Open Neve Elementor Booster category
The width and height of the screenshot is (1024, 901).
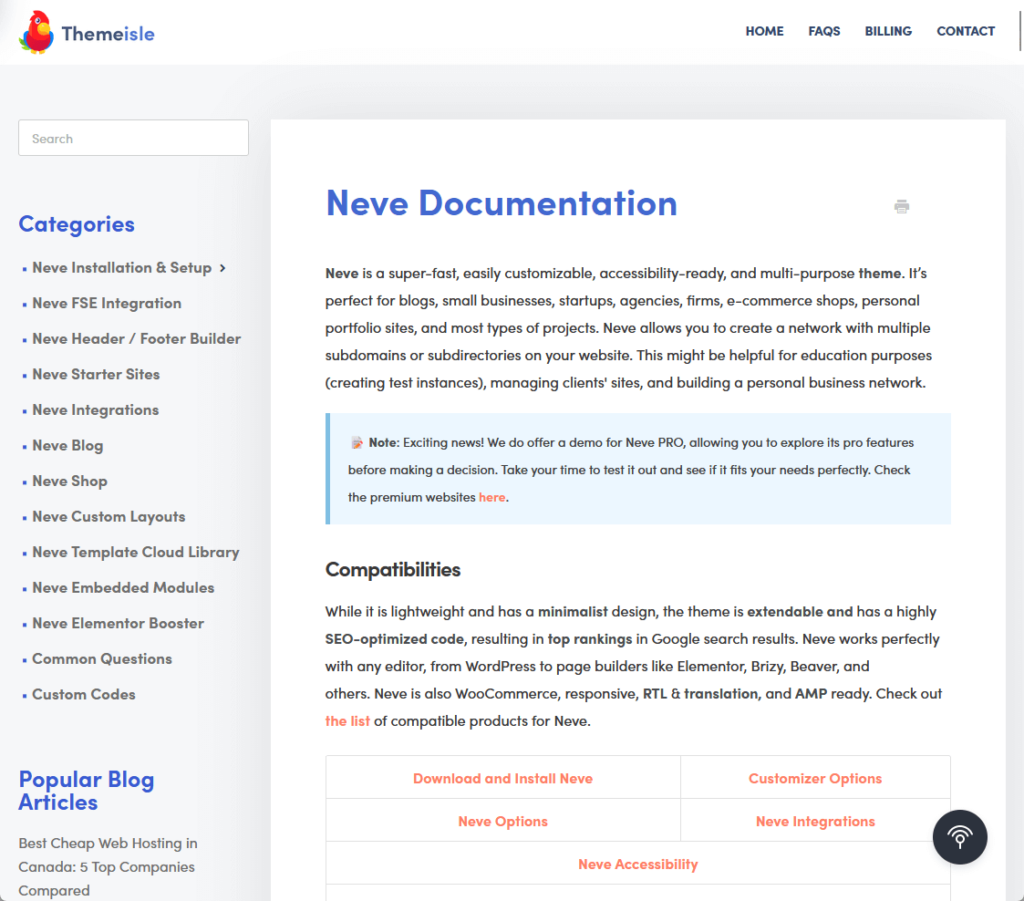(x=118, y=624)
